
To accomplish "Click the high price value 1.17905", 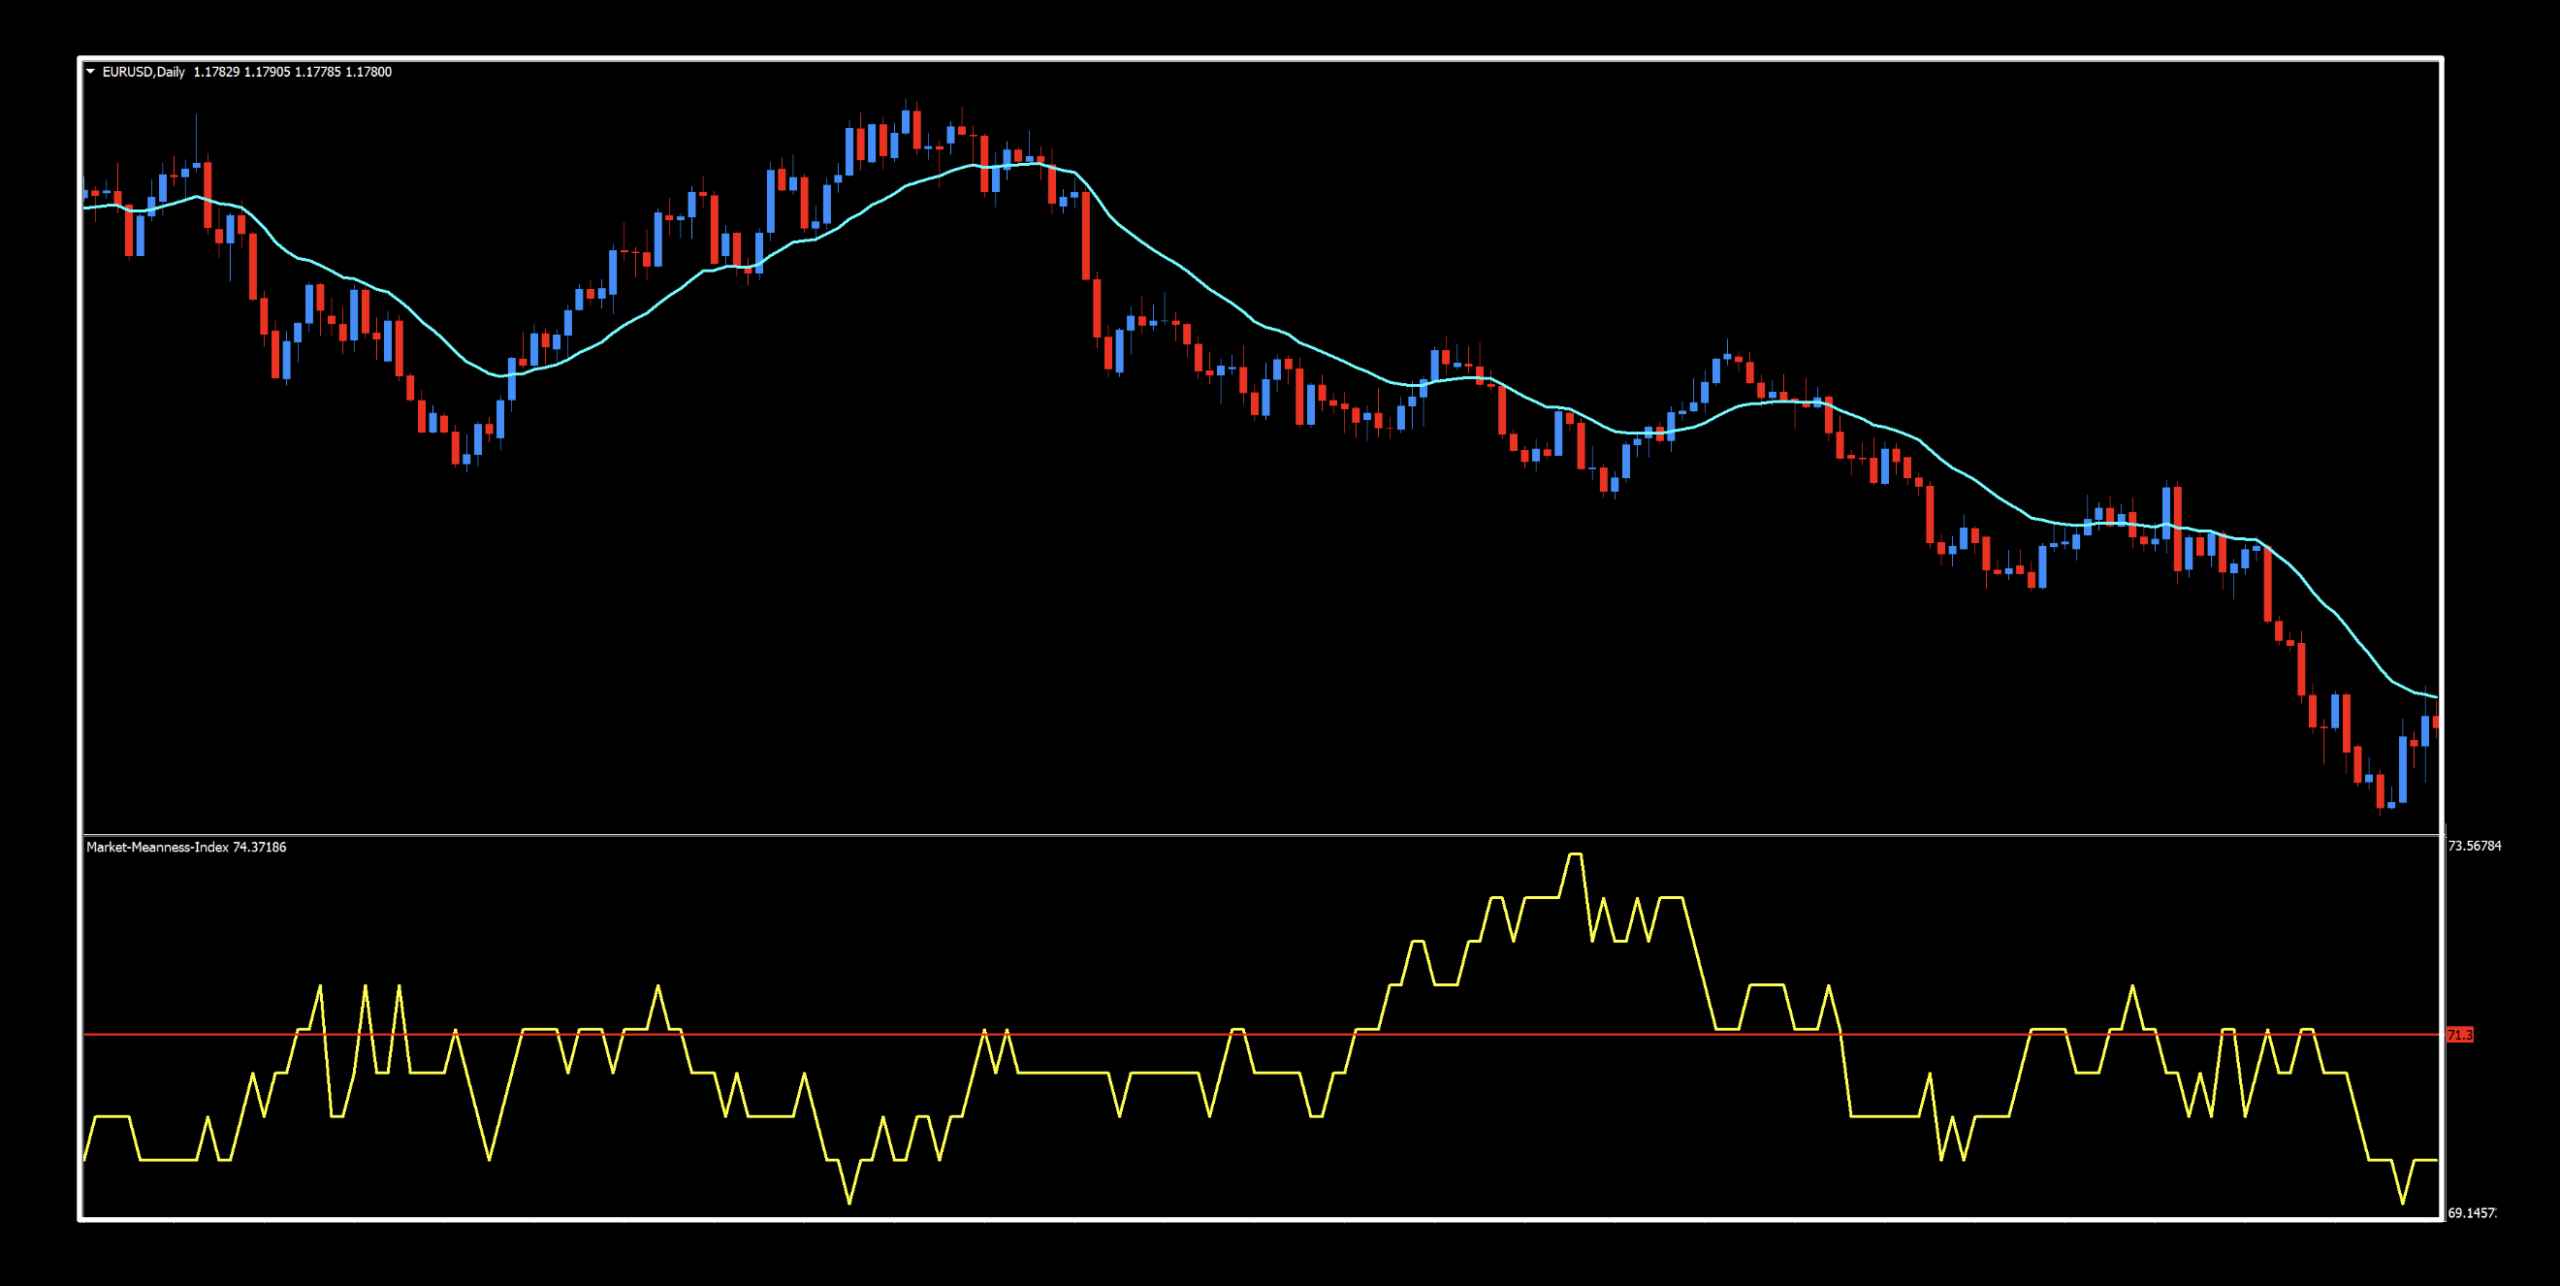I will (267, 72).
